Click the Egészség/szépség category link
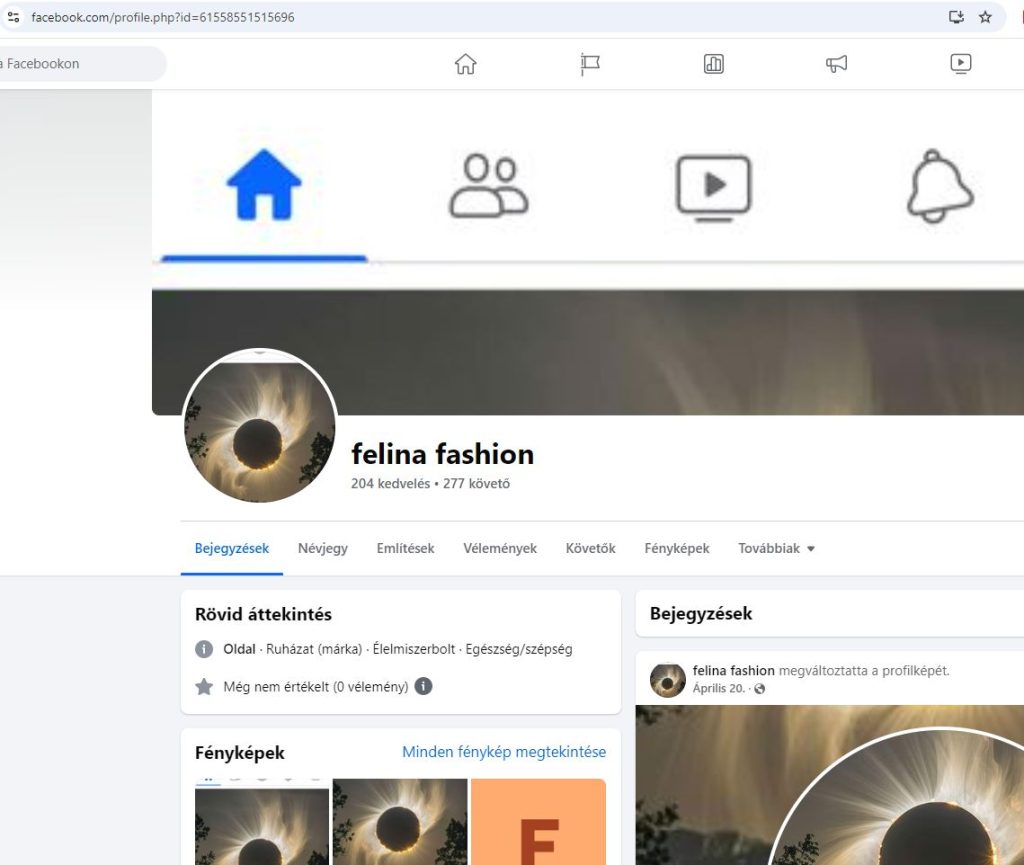Image resolution: width=1024 pixels, height=865 pixels. (x=519, y=649)
